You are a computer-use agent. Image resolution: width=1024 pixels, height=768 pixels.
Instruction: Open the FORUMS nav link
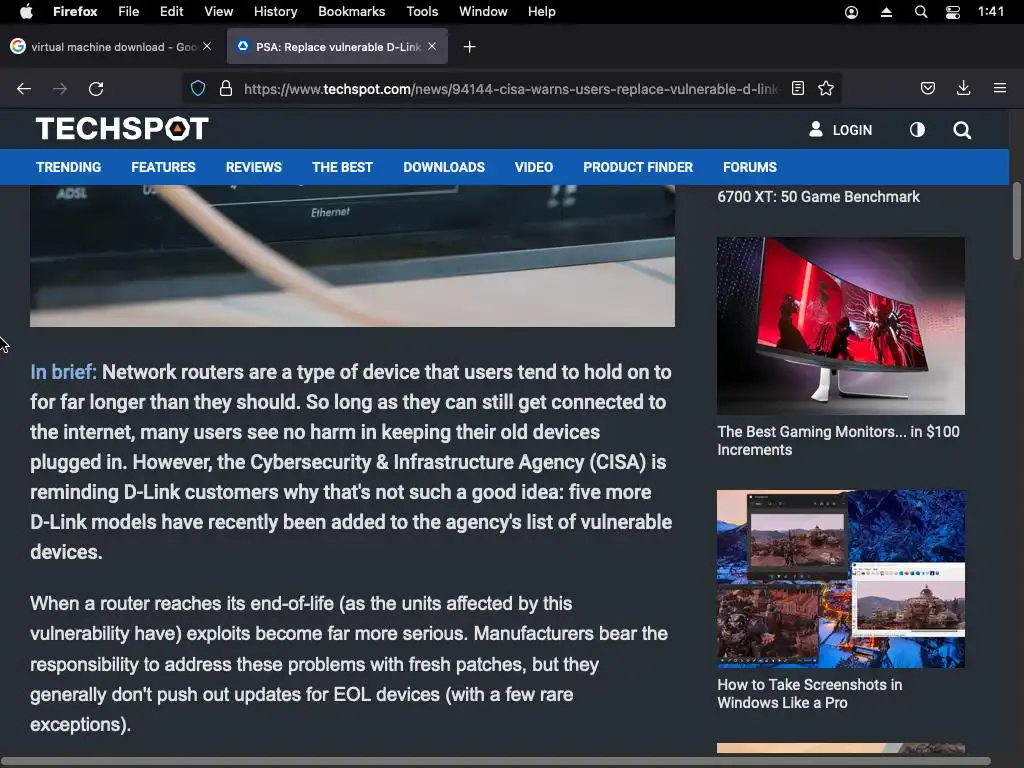(x=750, y=167)
